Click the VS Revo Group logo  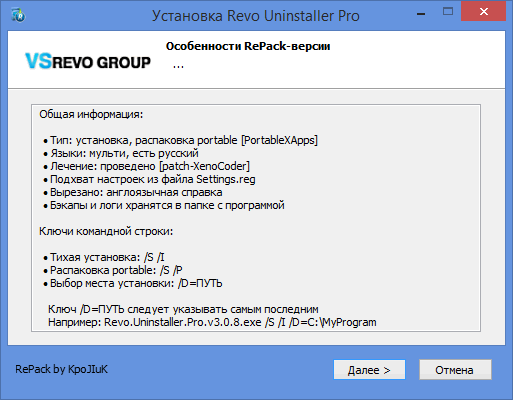pyautogui.click(x=88, y=62)
